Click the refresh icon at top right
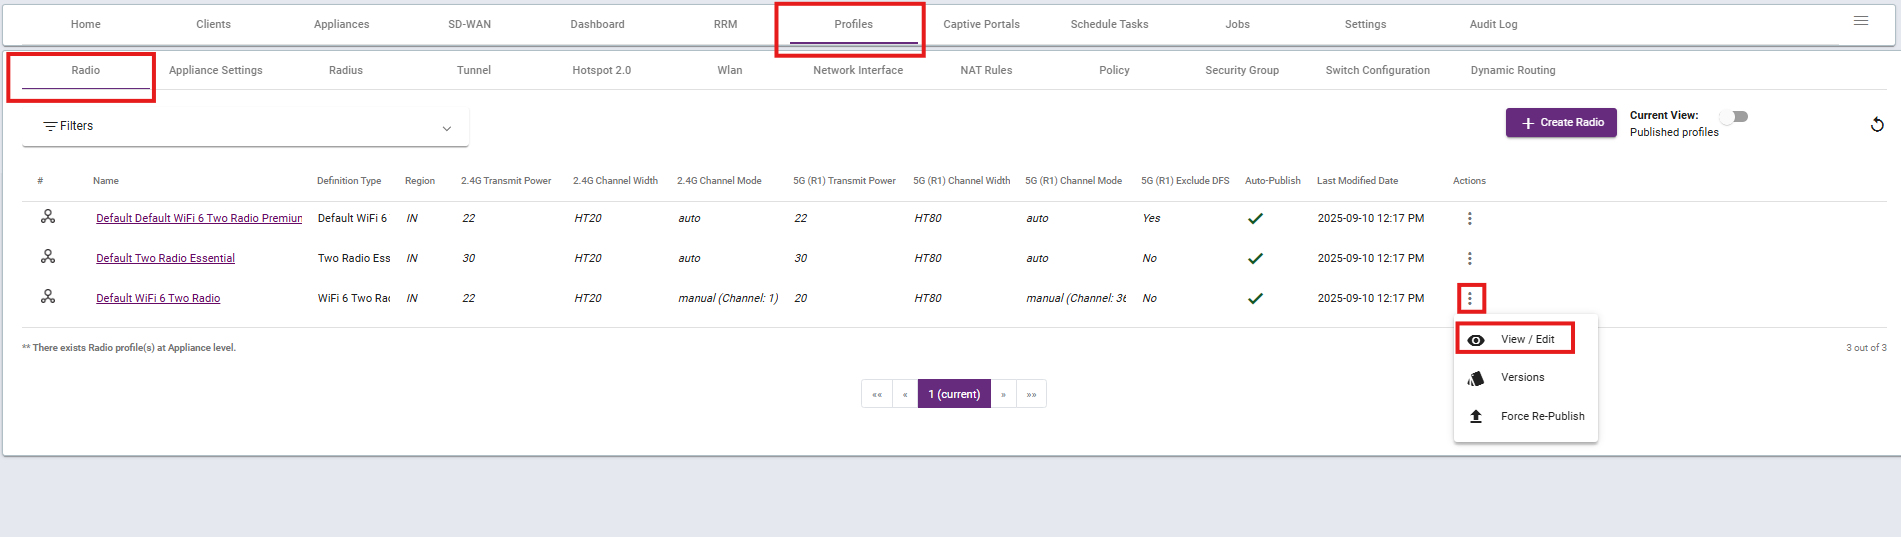The width and height of the screenshot is (1901, 537). pyautogui.click(x=1877, y=124)
